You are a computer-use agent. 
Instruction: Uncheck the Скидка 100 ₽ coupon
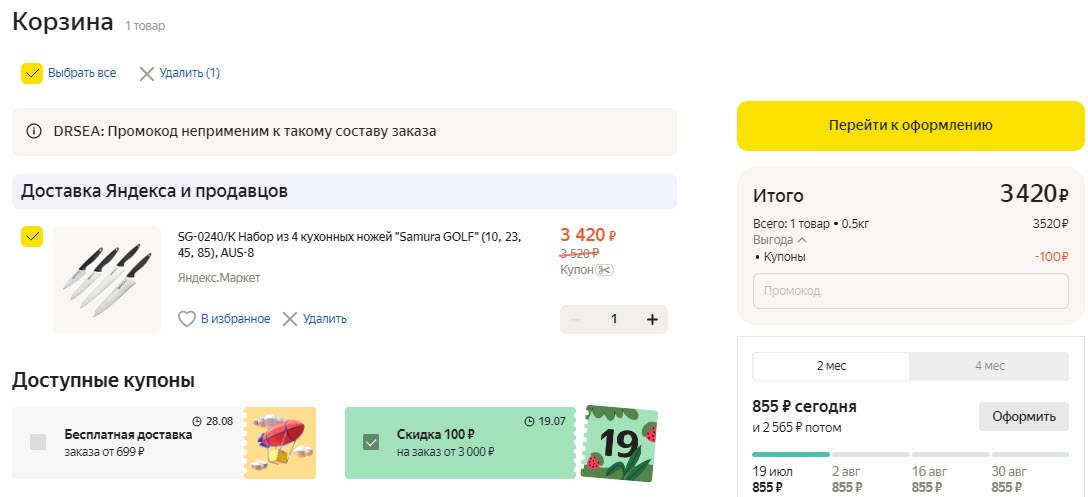(371, 441)
